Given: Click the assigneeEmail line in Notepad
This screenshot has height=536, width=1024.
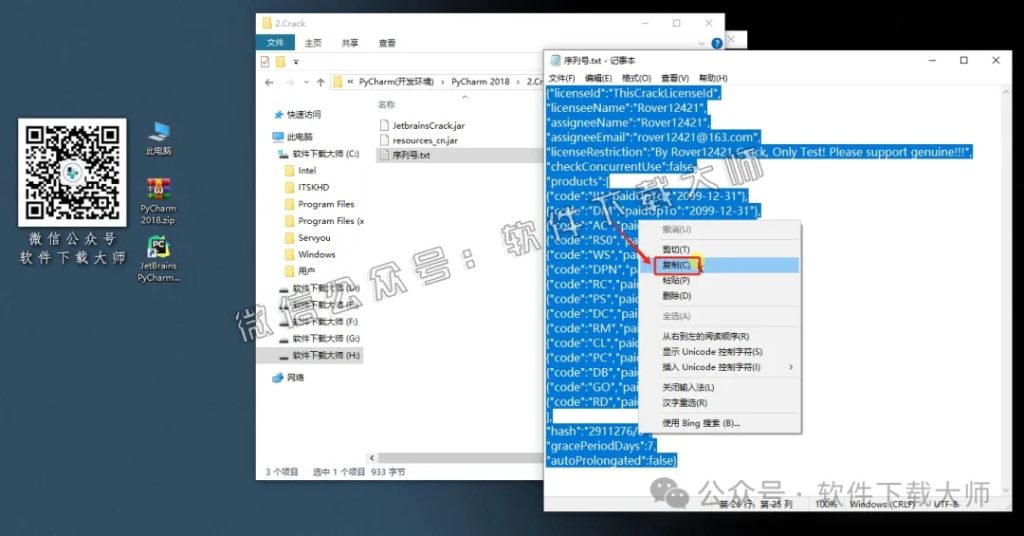Looking at the screenshot, I should 653,137.
